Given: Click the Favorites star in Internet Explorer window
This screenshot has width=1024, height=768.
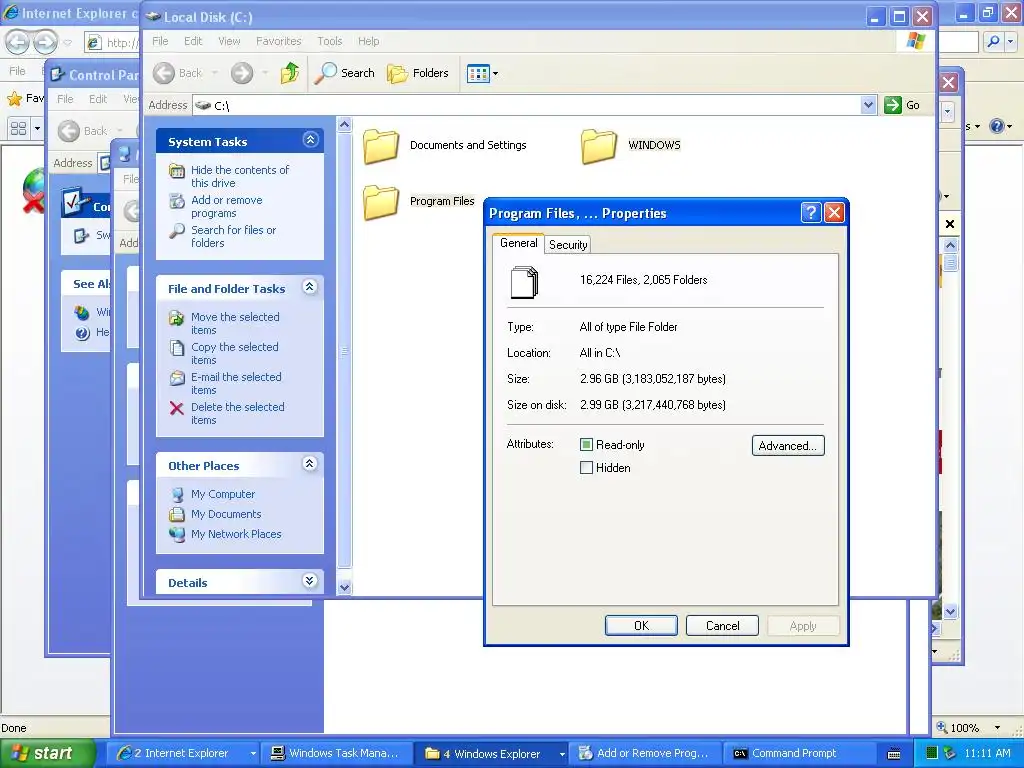Looking at the screenshot, I should (x=14, y=99).
